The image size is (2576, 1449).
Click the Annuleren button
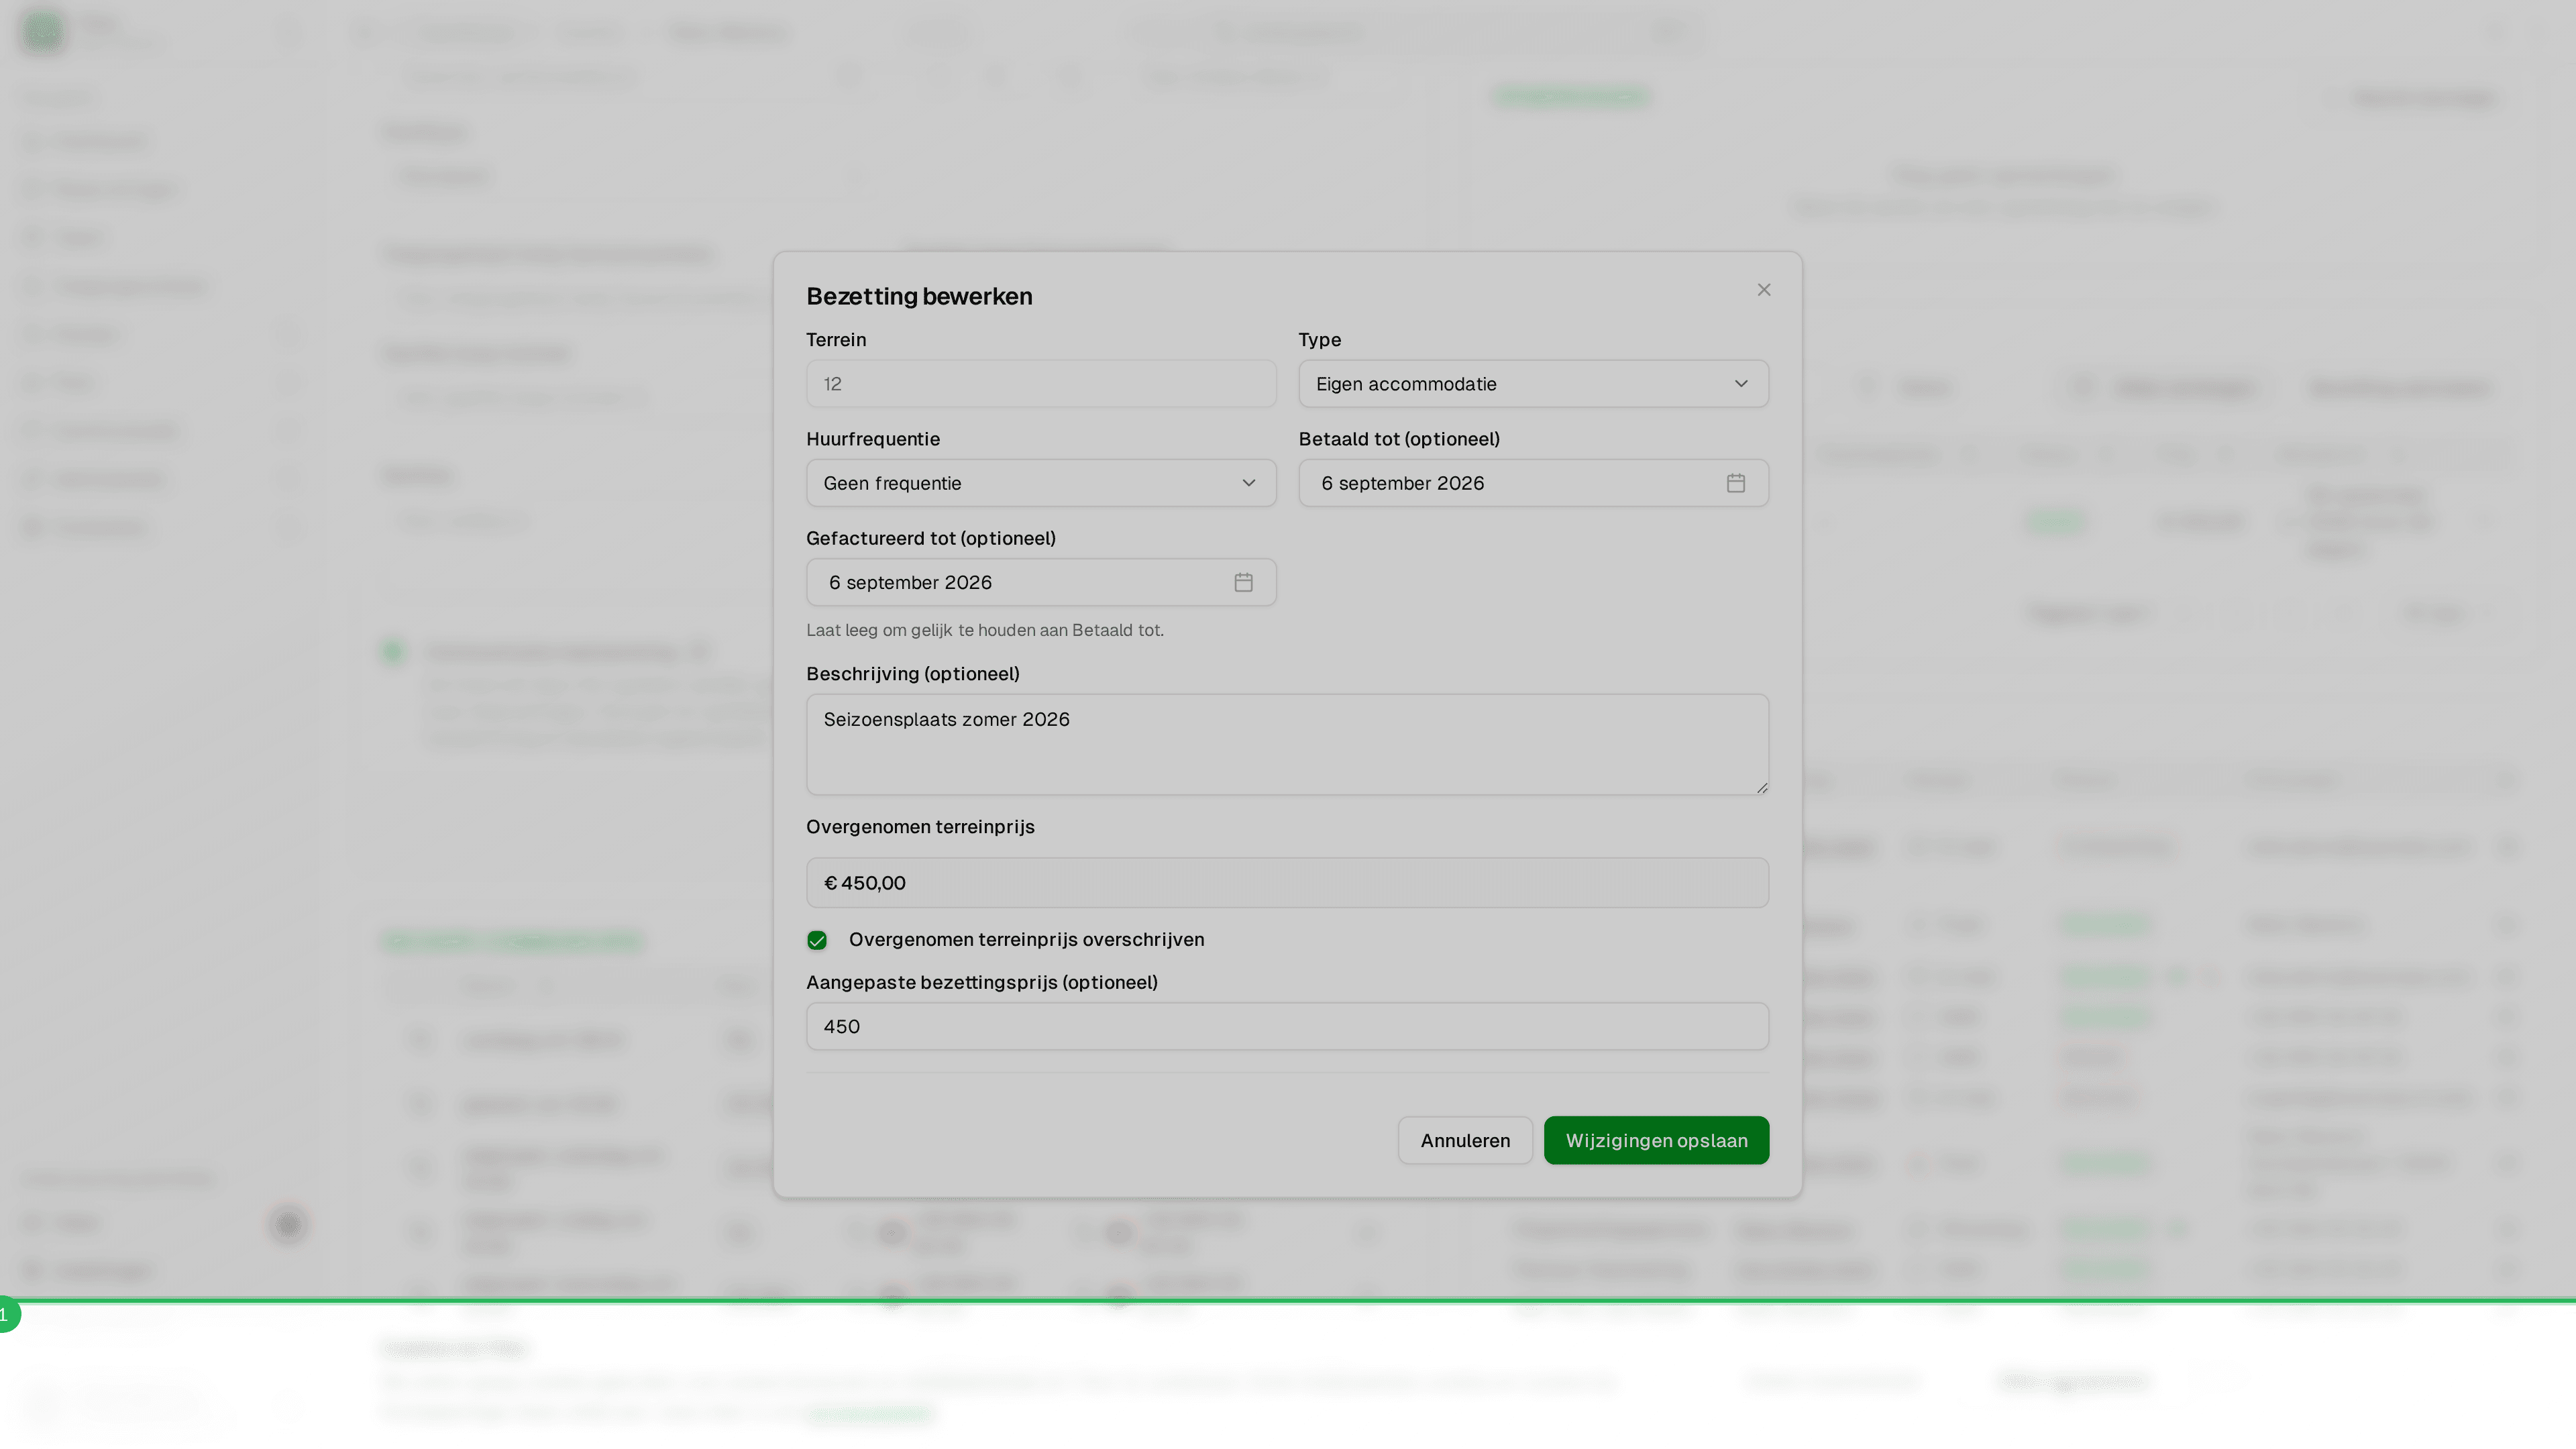pyautogui.click(x=1465, y=1140)
